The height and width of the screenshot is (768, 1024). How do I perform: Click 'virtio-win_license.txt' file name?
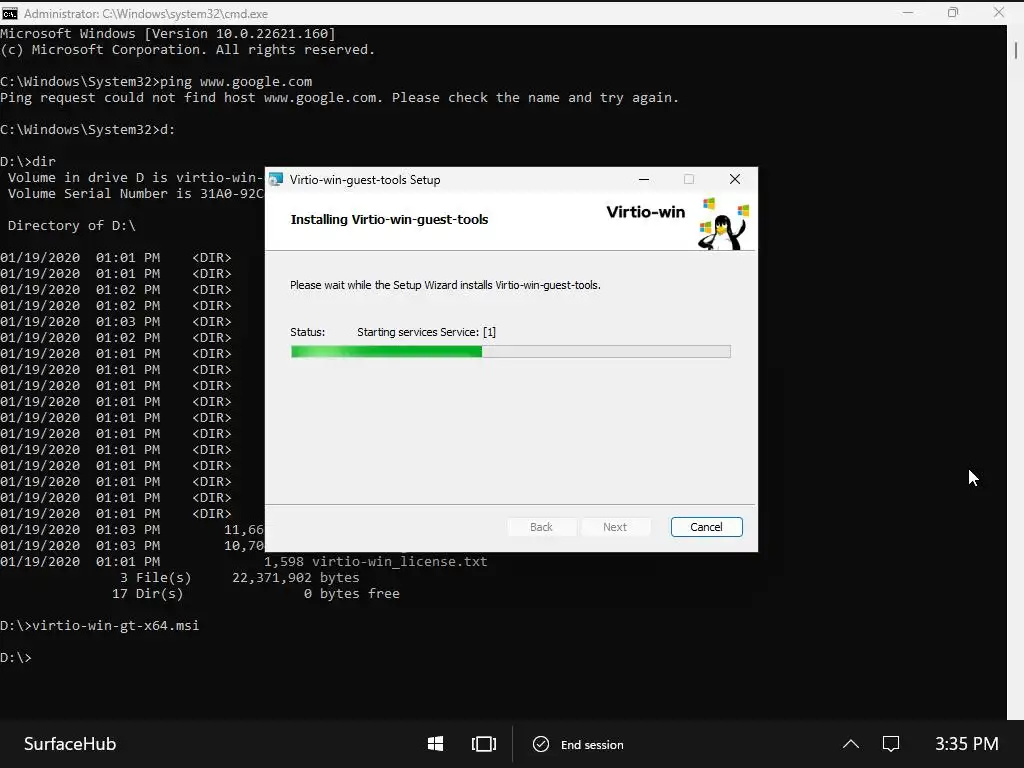pos(400,562)
